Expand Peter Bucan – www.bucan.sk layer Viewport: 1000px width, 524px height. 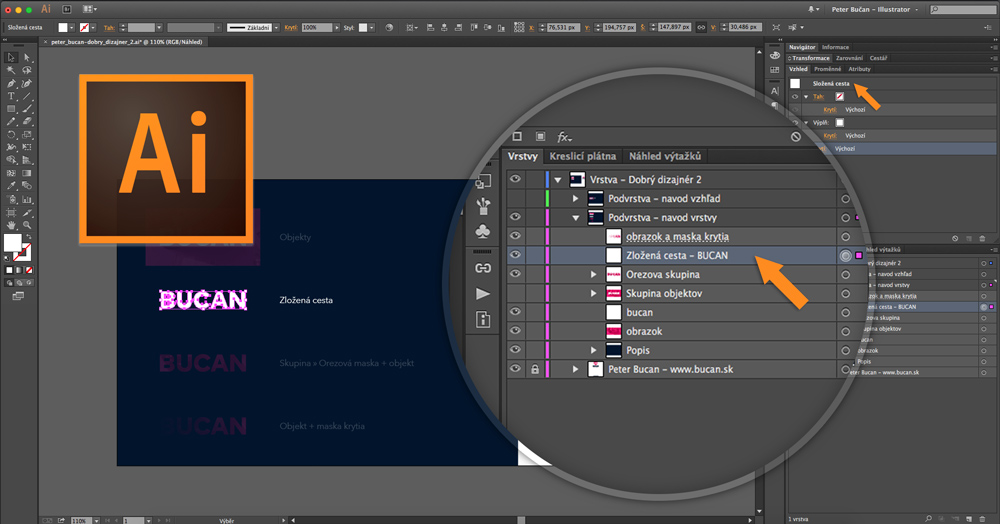[575, 369]
